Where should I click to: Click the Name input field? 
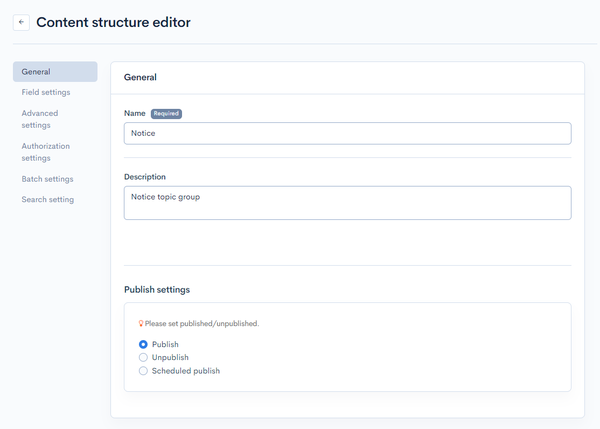point(347,133)
